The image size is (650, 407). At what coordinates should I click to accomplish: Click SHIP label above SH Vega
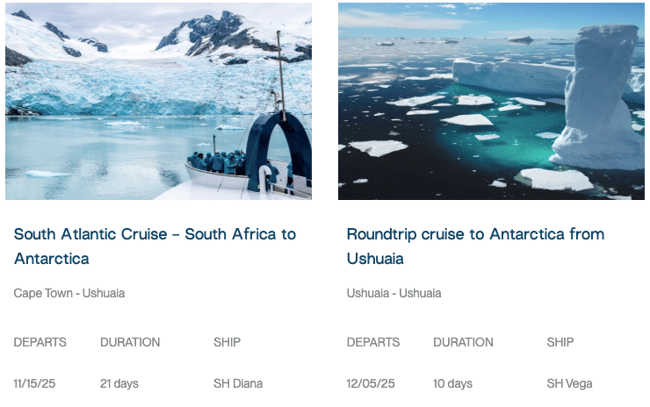point(560,342)
